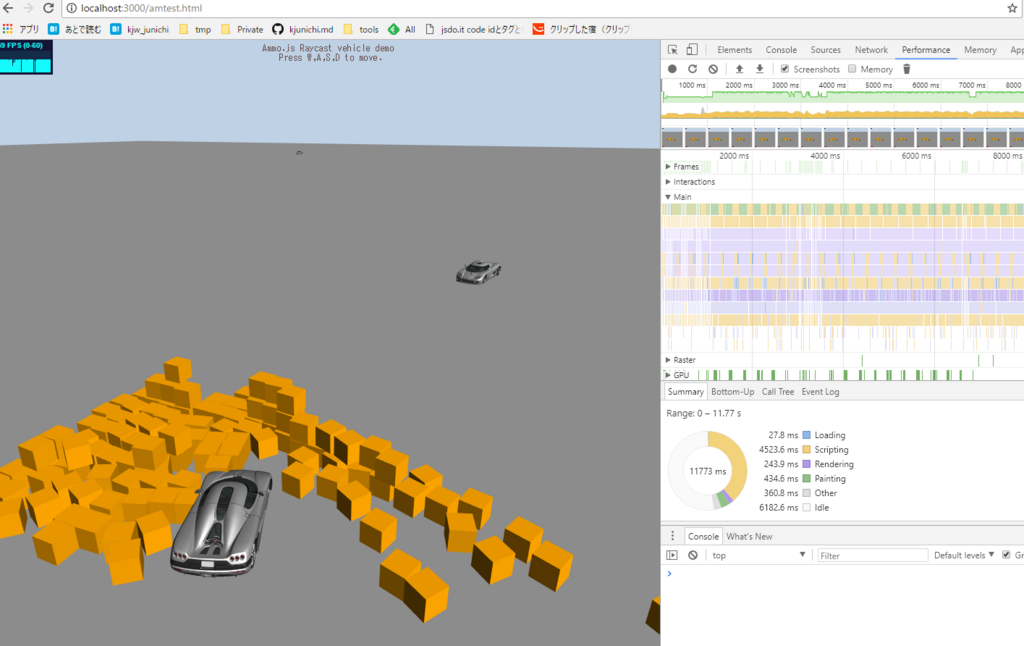
Task: Click the FPS stats panel
Action: pos(26,57)
